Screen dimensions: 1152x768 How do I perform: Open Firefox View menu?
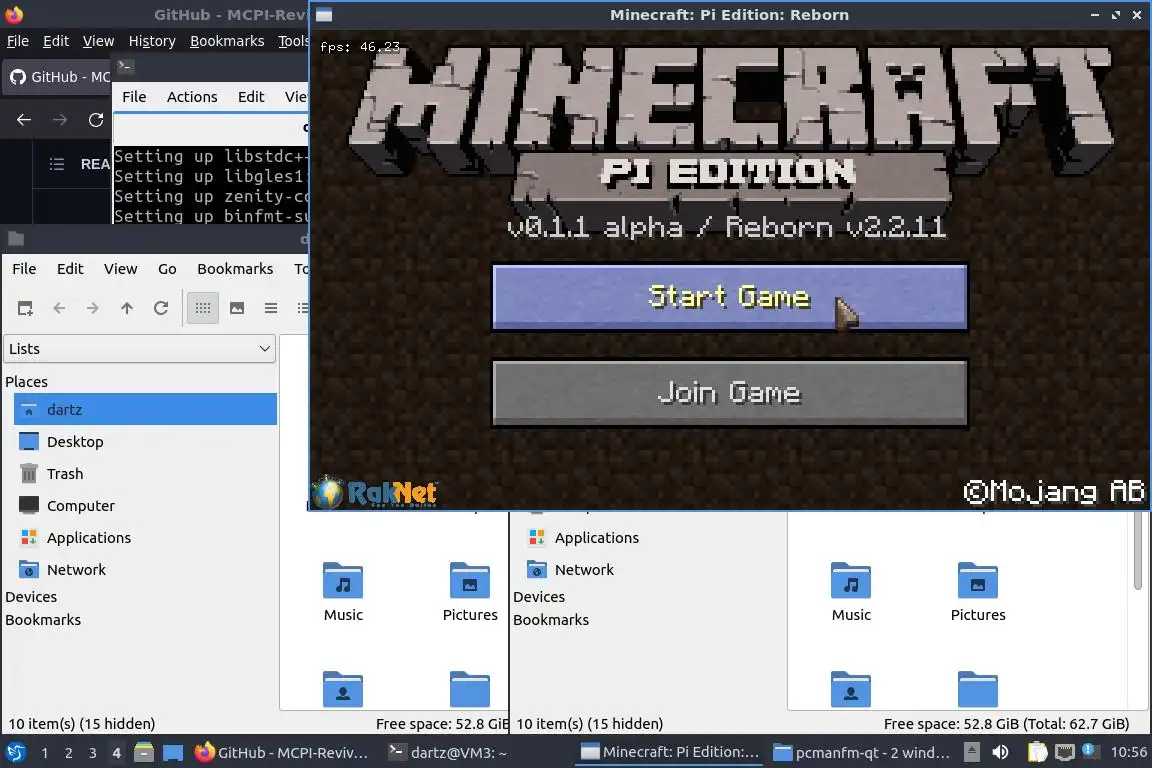pyautogui.click(x=98, y=41)
